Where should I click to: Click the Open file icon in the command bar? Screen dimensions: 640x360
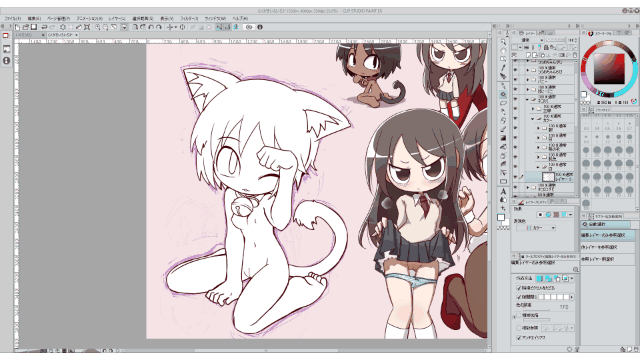pyautogui.click(x=25, y=27)
